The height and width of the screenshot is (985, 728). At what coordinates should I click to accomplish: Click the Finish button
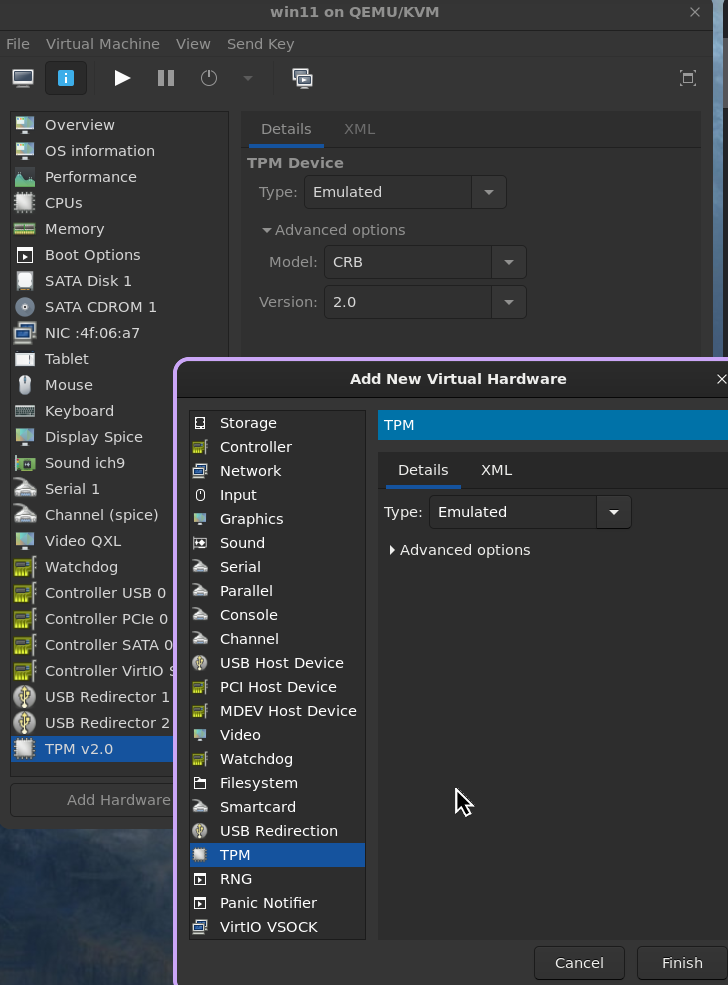(x=682, y=963)
